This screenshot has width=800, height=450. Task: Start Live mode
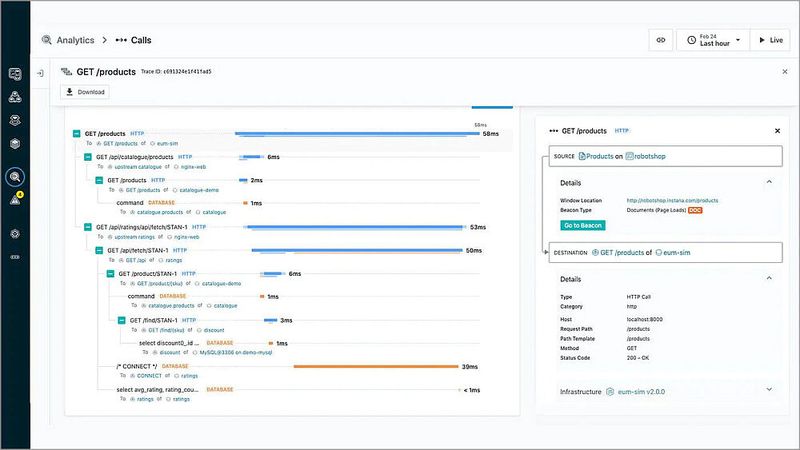[770, 40]
